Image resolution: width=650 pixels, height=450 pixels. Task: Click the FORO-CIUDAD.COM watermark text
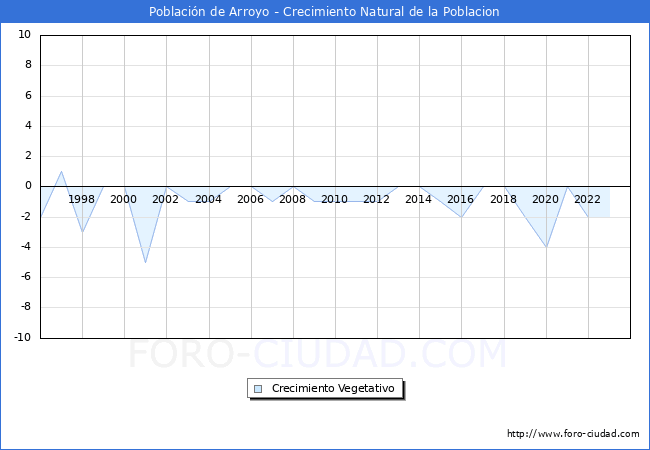317,355
